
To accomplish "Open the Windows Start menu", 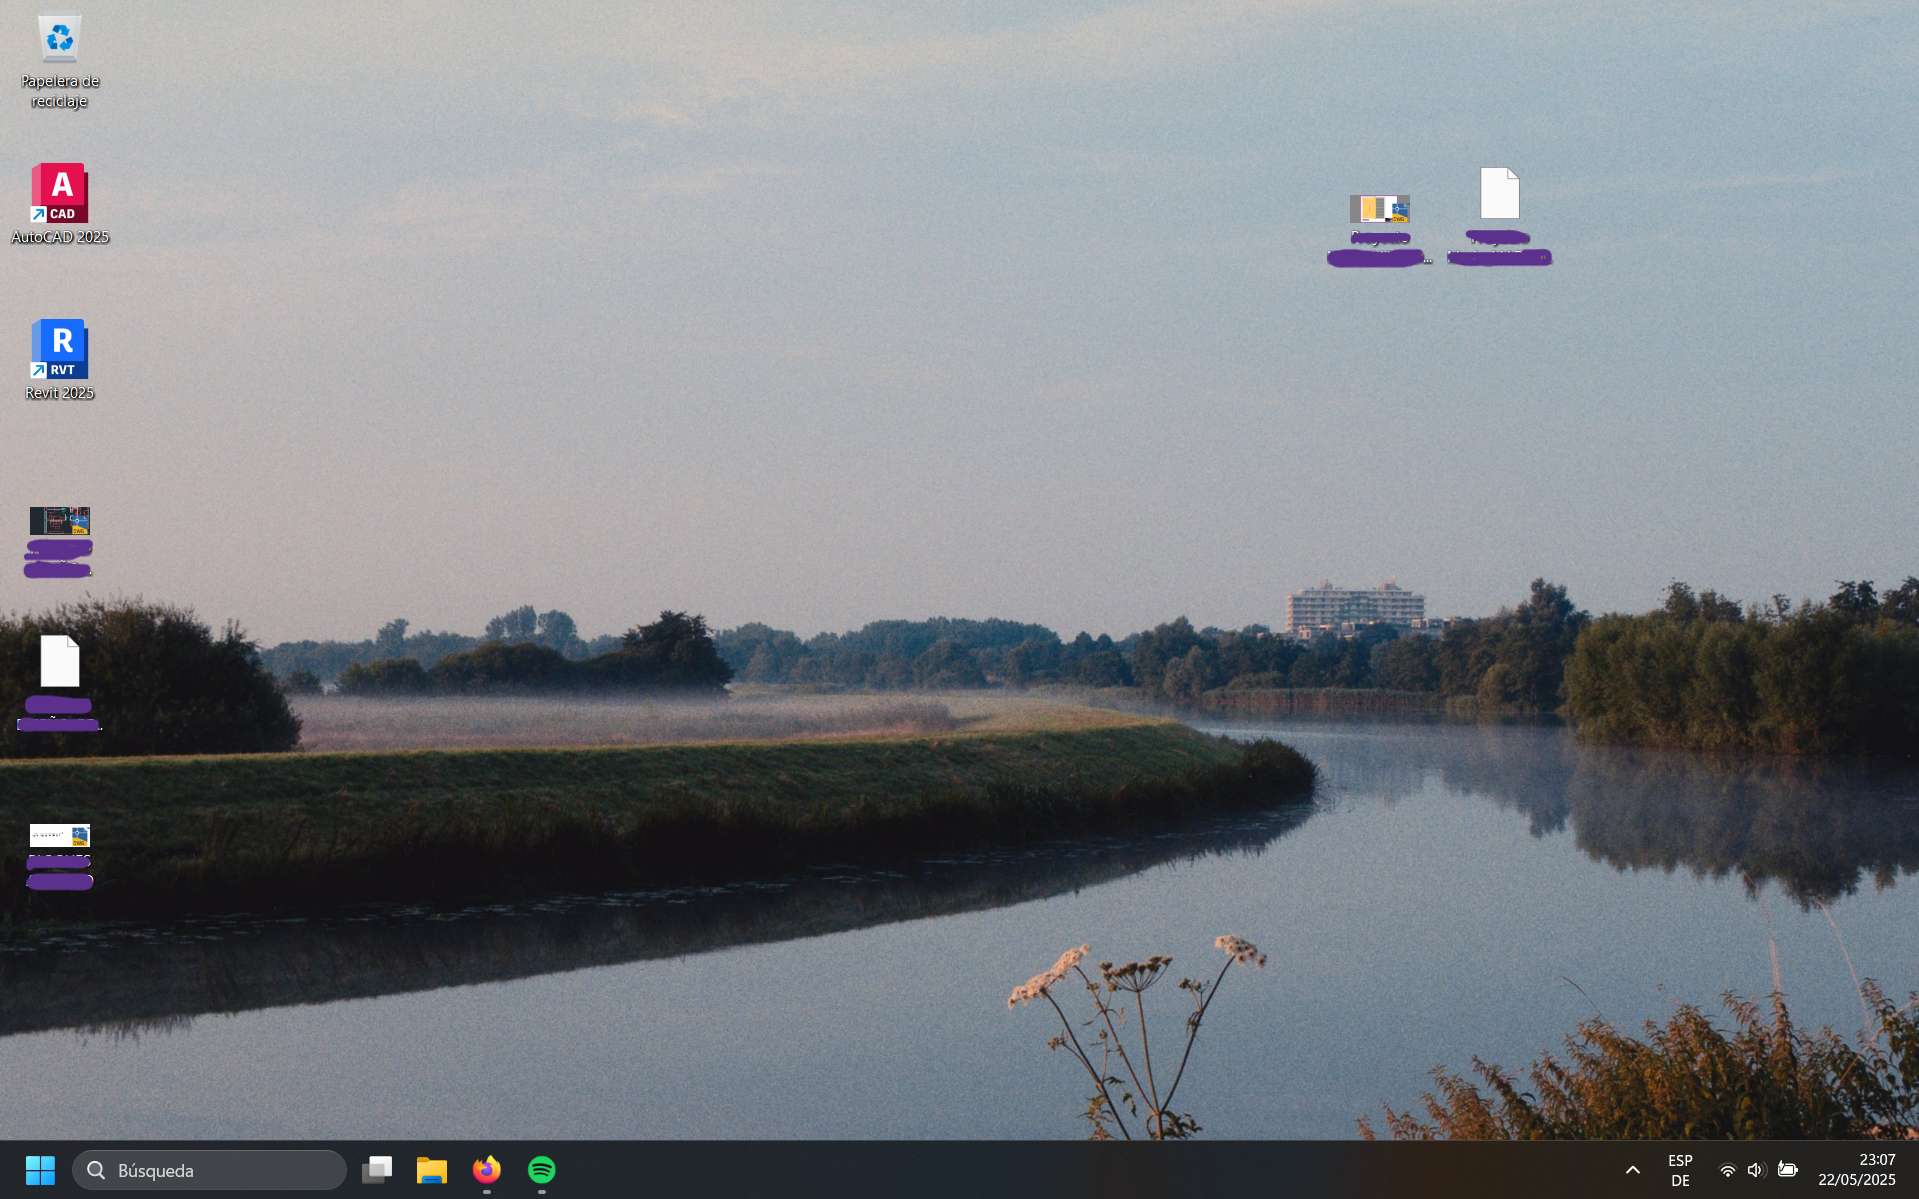I will [x=40, y=1170].
